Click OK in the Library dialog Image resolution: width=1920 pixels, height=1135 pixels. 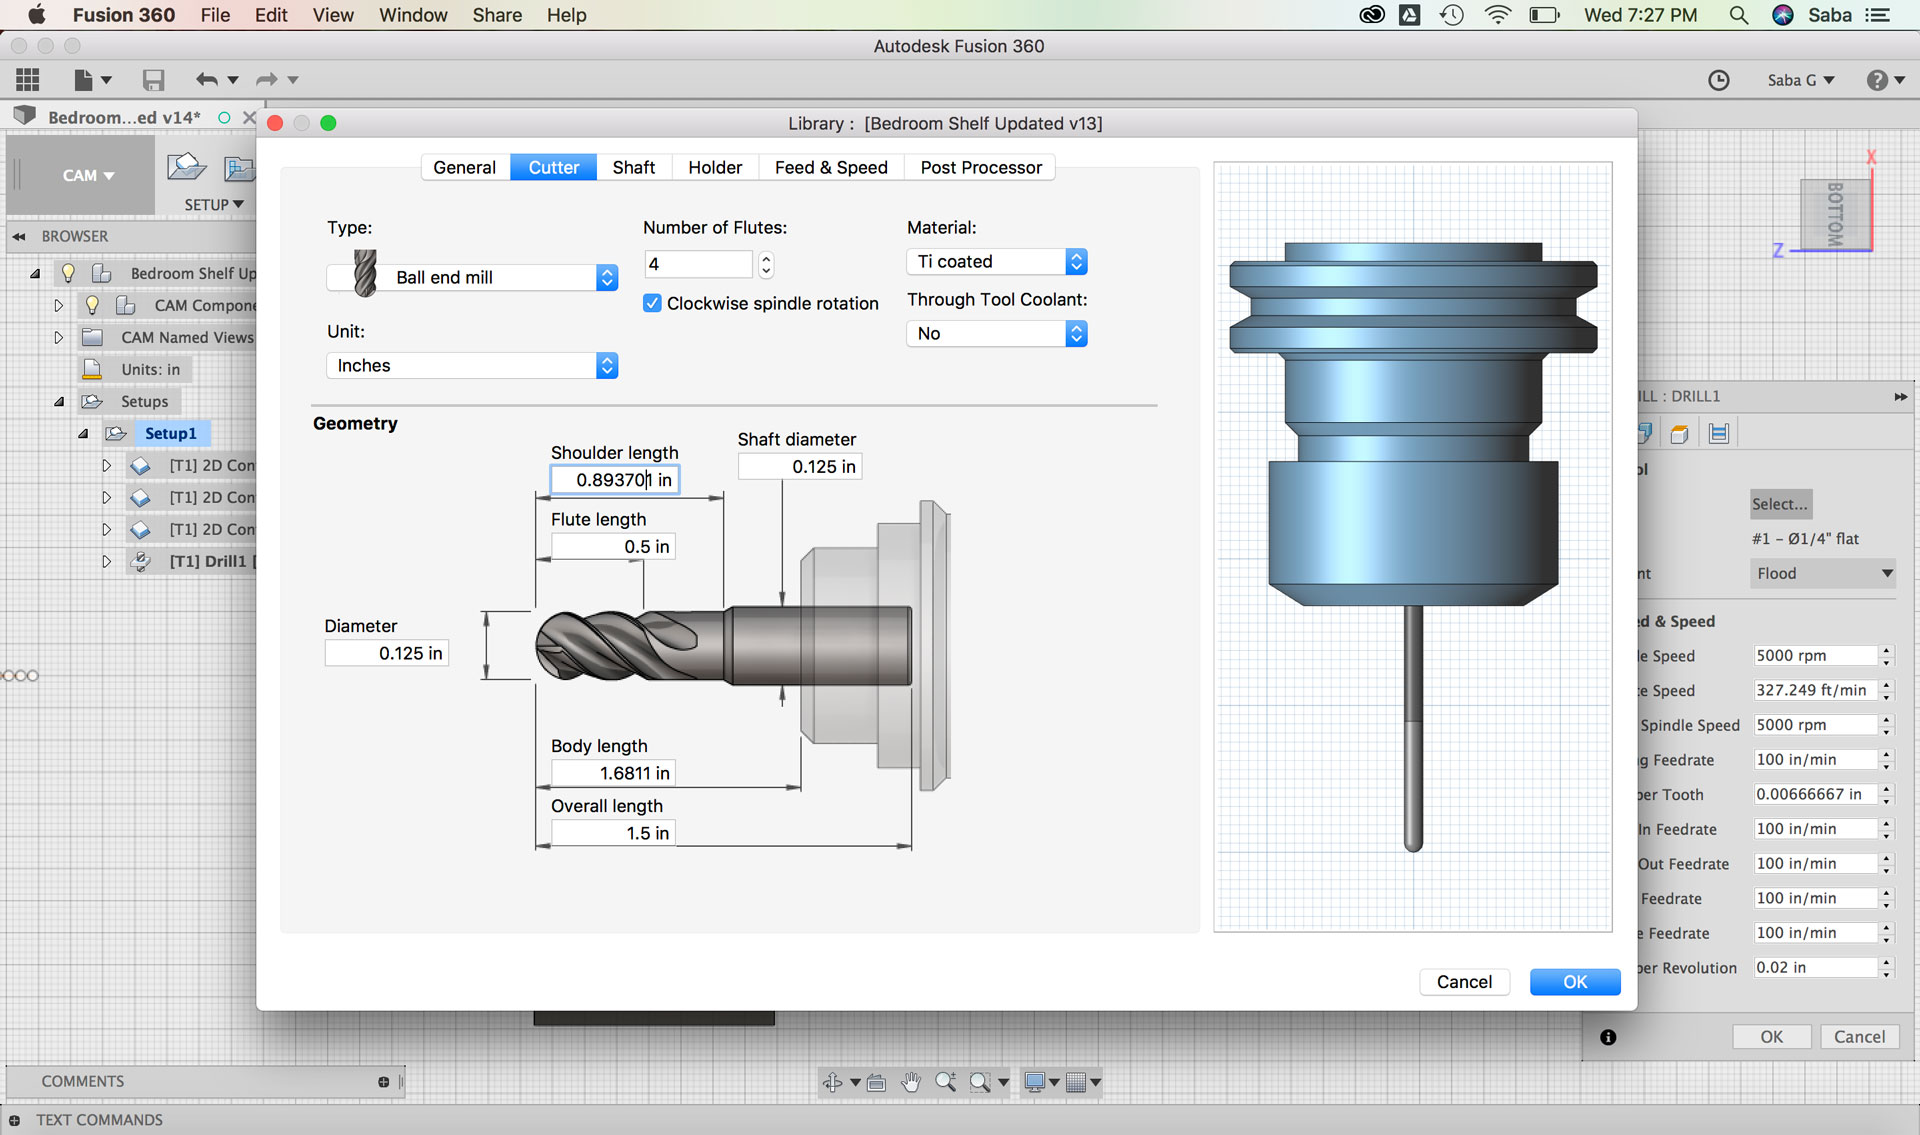coord(1575,982)
